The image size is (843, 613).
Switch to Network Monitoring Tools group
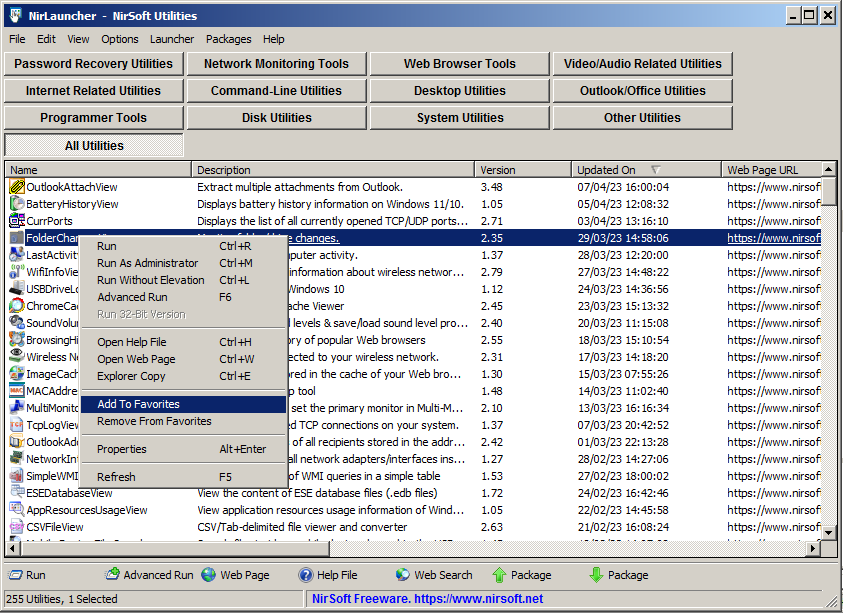pos(276,64)
